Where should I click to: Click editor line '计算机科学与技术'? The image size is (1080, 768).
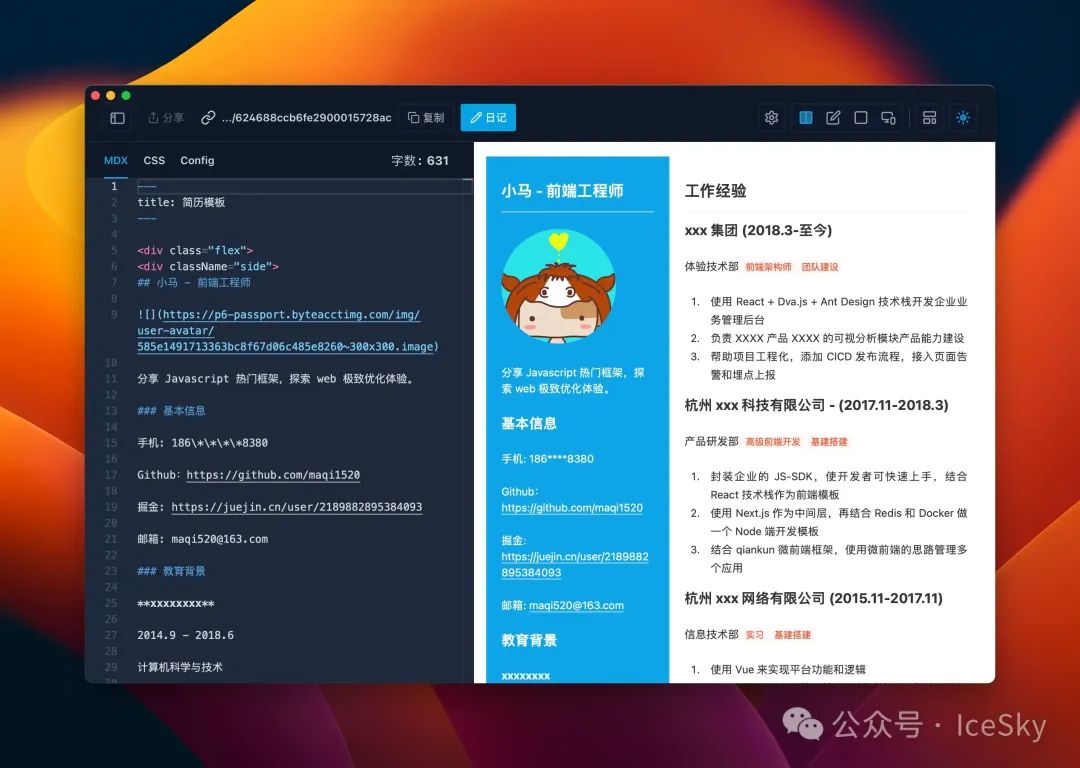180,667
